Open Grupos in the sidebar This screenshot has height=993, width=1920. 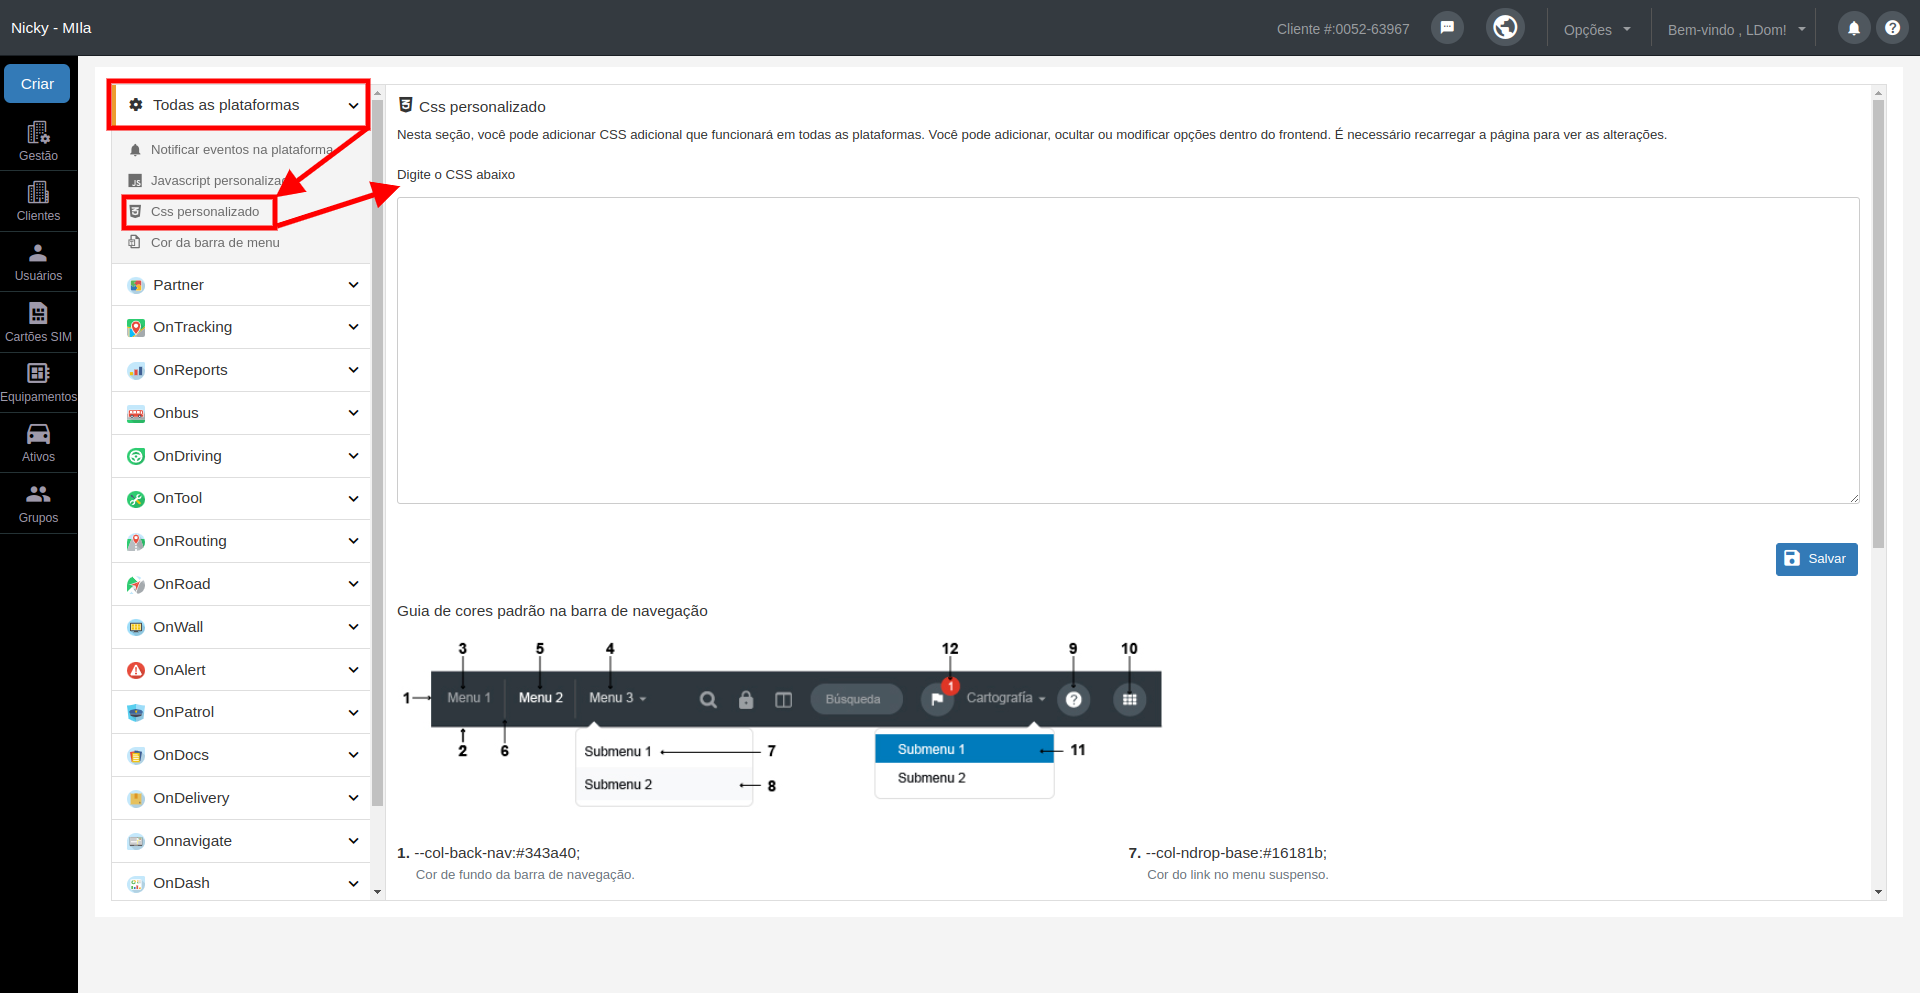(x=38, y=503)
